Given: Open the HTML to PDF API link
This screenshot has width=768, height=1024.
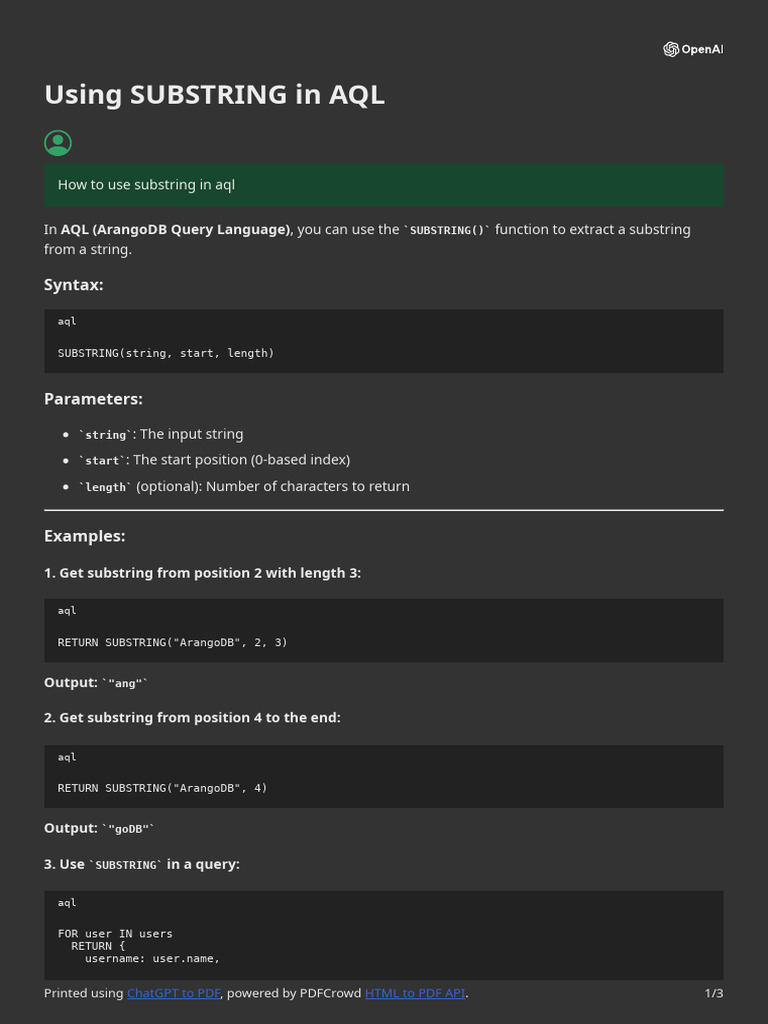Looking at the screenshot, I should click(x=415, y=993).
